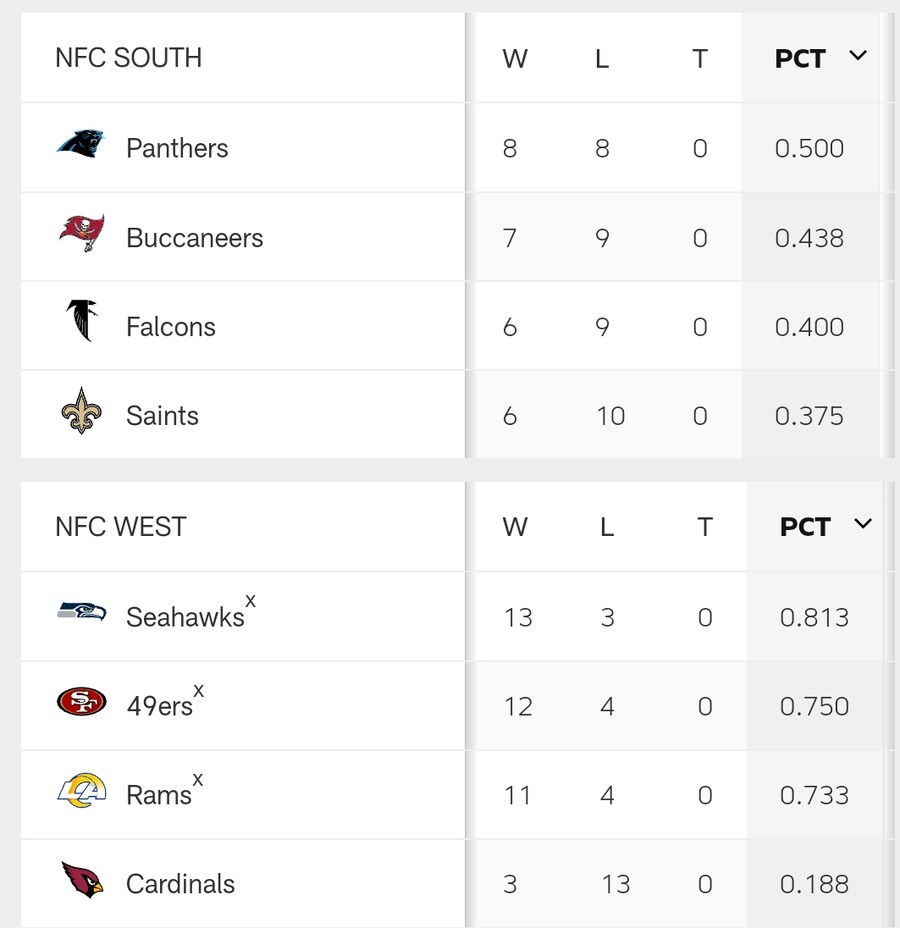Screen dimensions: 900x928
Task: Open the 49ers team page link
Action: [x=158, y=704]
